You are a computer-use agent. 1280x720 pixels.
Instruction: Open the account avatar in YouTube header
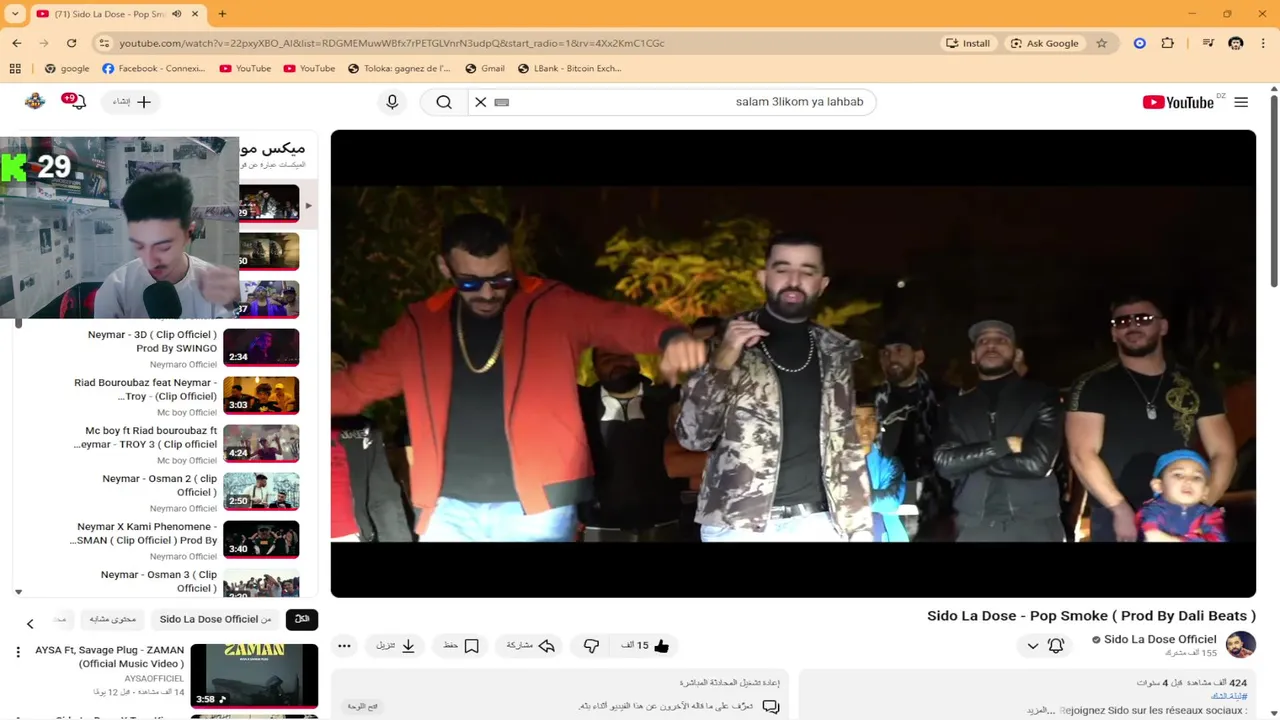click(x=35, y=101)
